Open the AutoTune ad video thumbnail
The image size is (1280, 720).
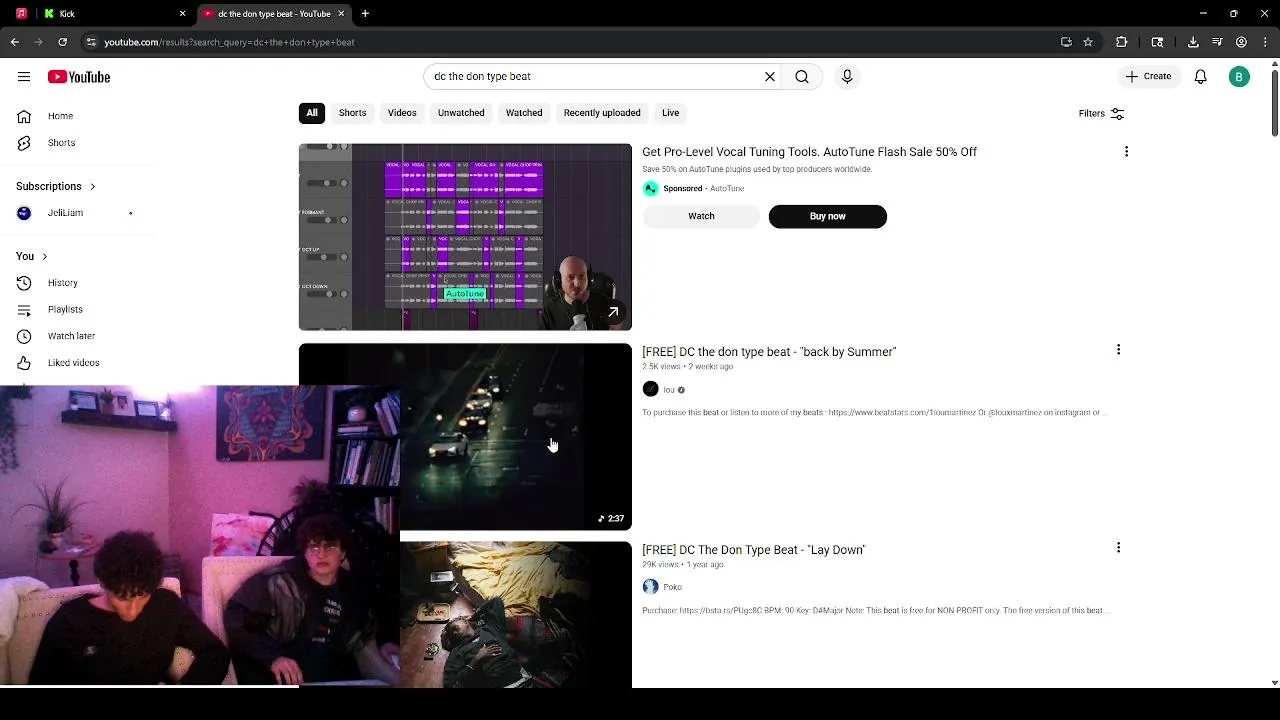[465, 237]
